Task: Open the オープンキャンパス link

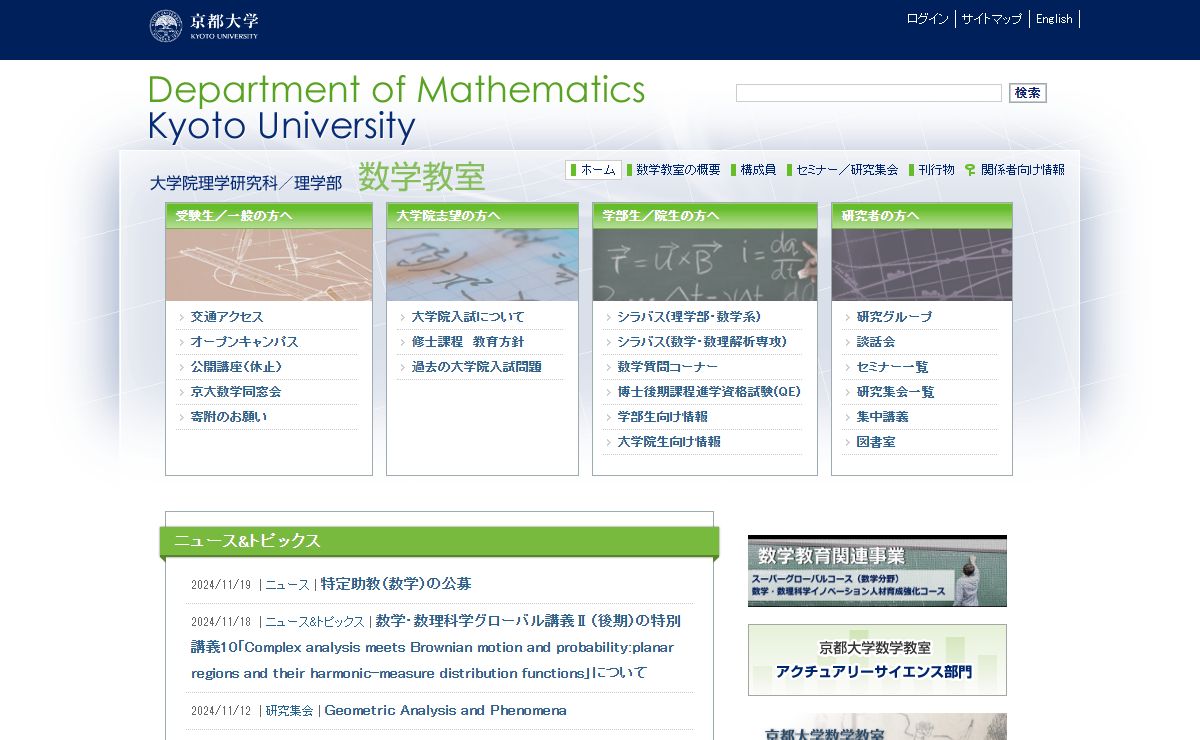Action: 244,342
